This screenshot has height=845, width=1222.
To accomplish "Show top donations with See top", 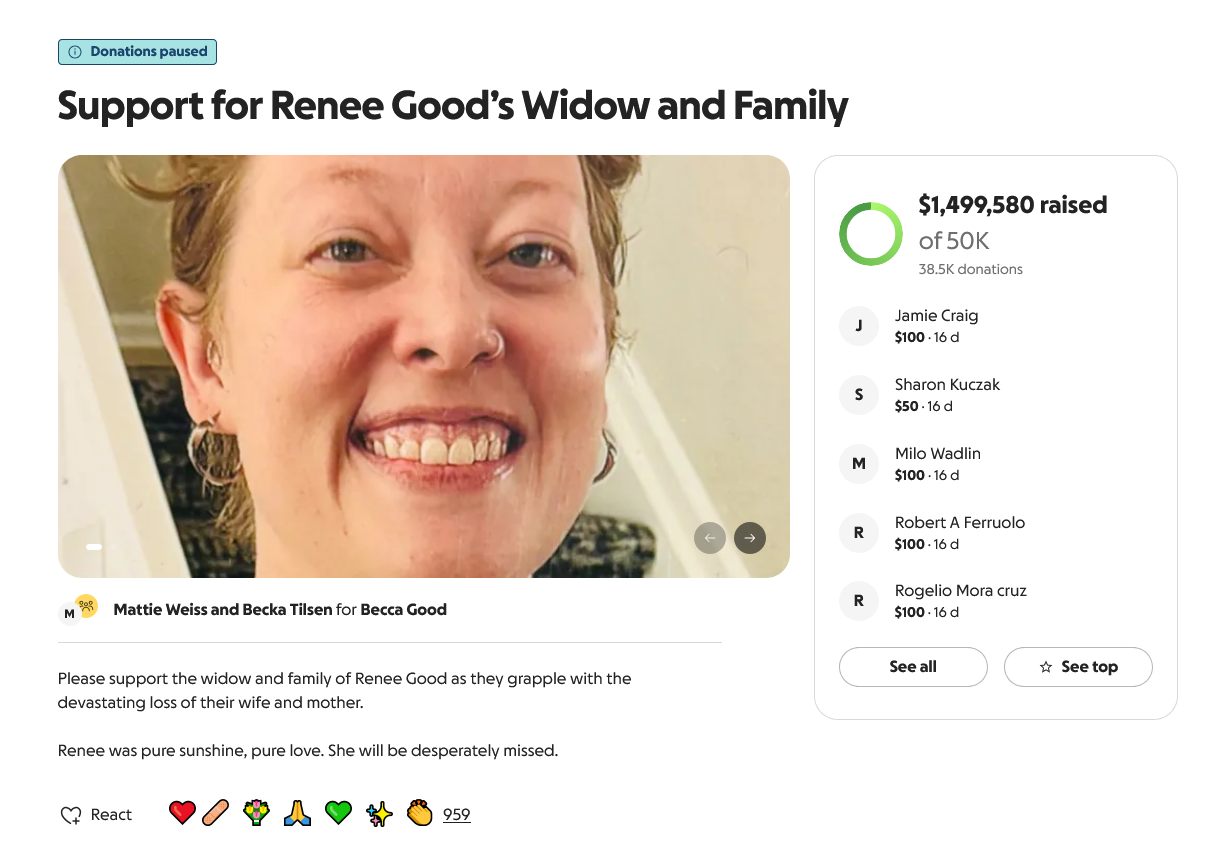I will pyautogui.click(x=1078, y=667).
